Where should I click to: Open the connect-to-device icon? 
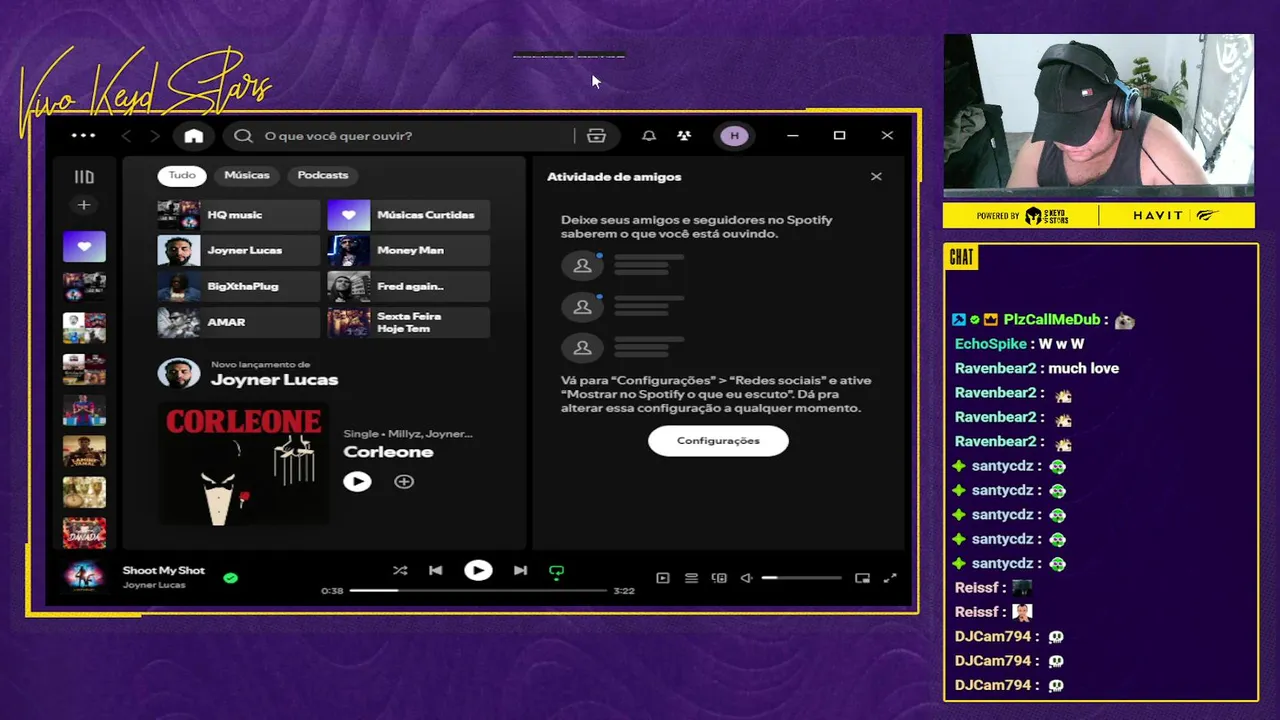tap(719, 578)
